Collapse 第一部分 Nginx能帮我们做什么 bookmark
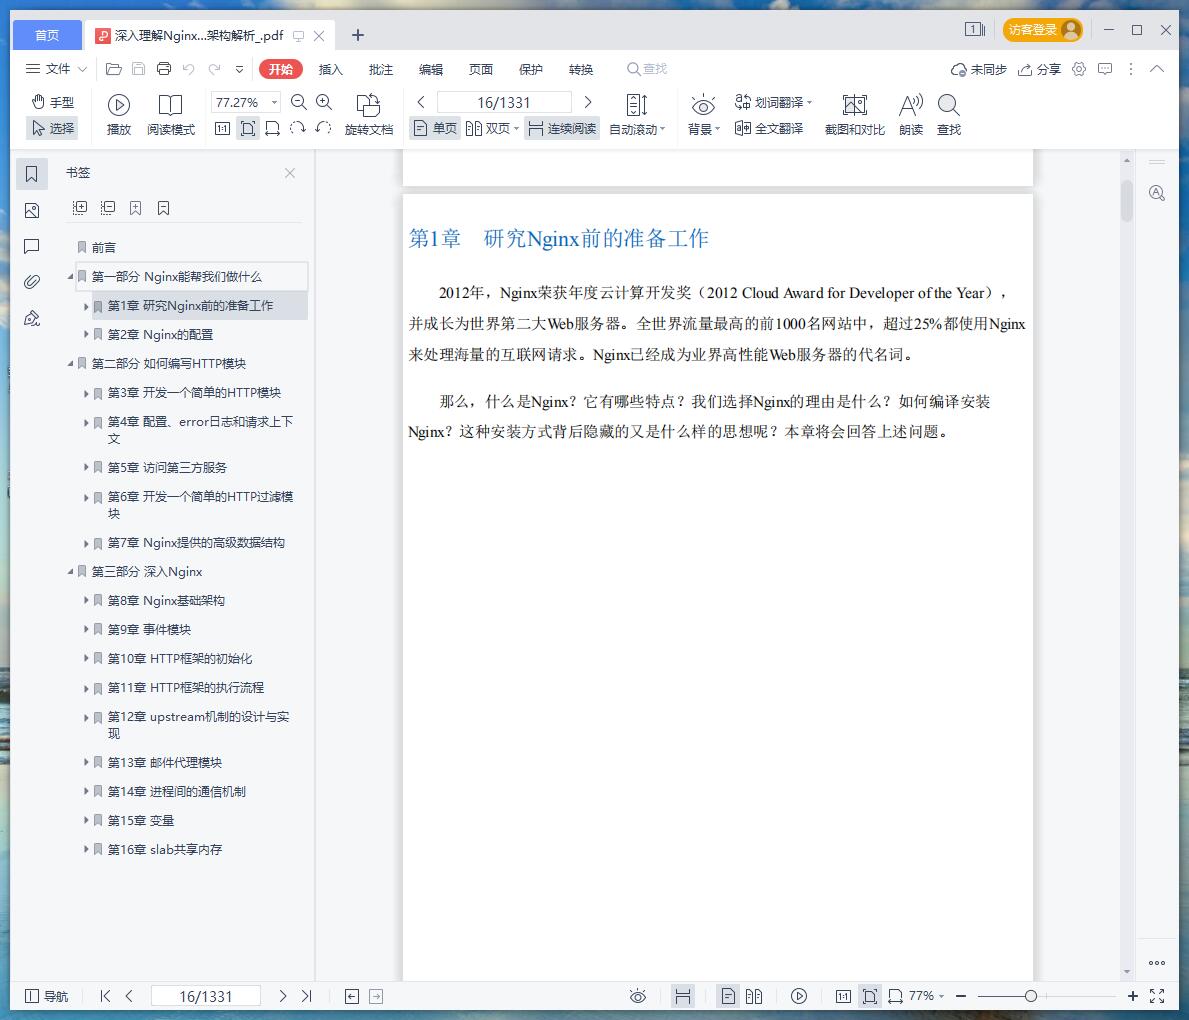 [x=71, y=277]
